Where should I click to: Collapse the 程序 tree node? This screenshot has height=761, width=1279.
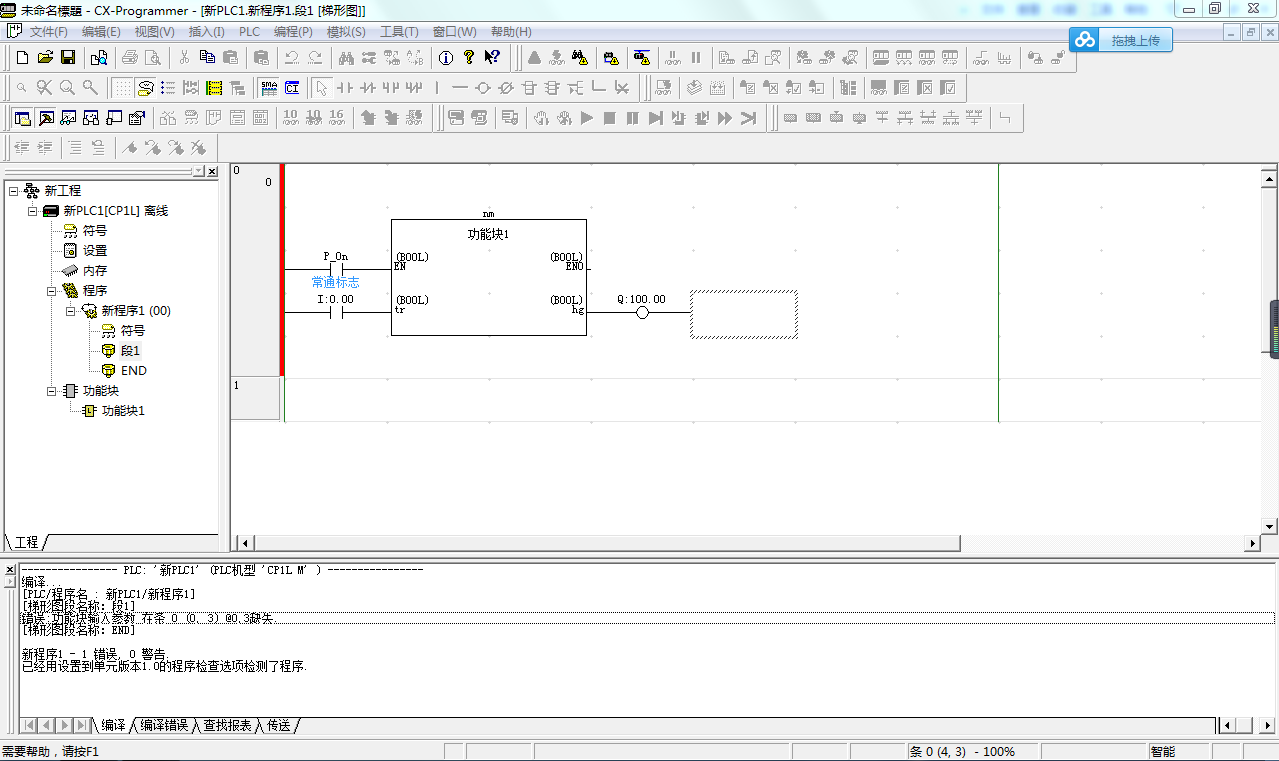[x=51, y=291]
